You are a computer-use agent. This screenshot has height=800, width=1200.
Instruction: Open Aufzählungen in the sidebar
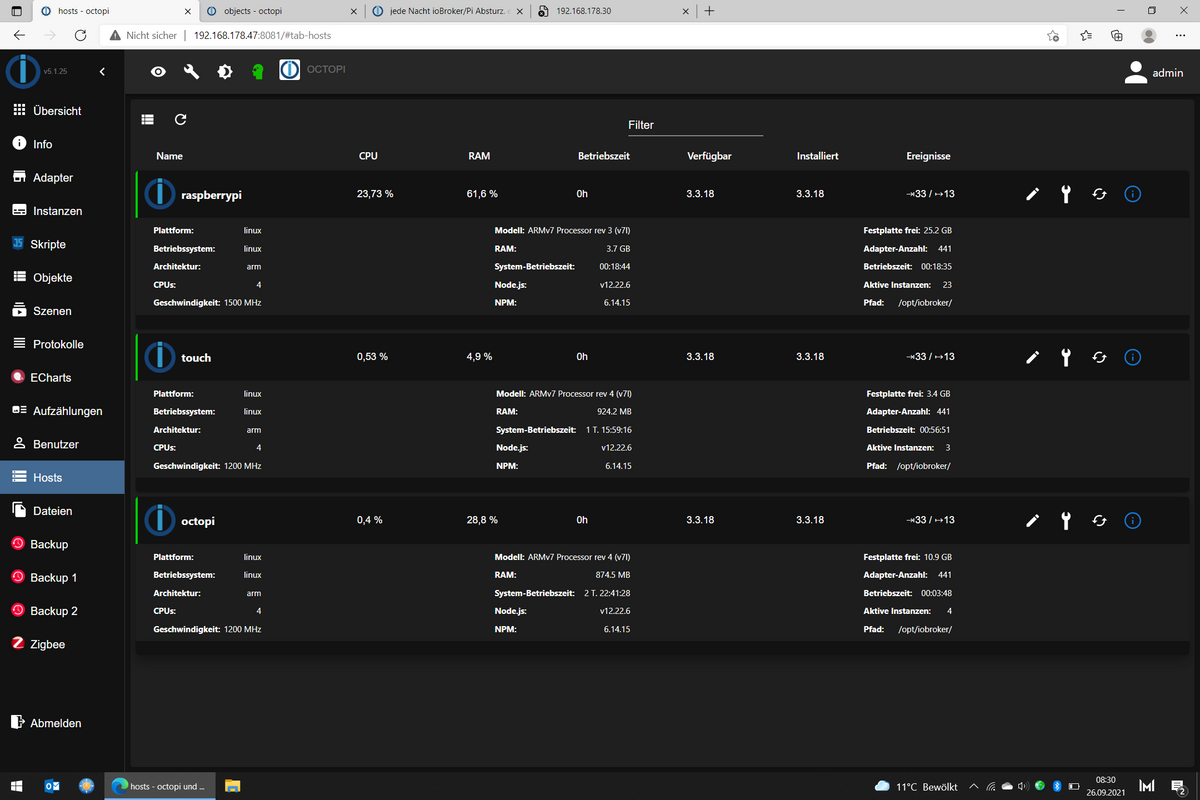pyautogui.click(x=62, y=411)
